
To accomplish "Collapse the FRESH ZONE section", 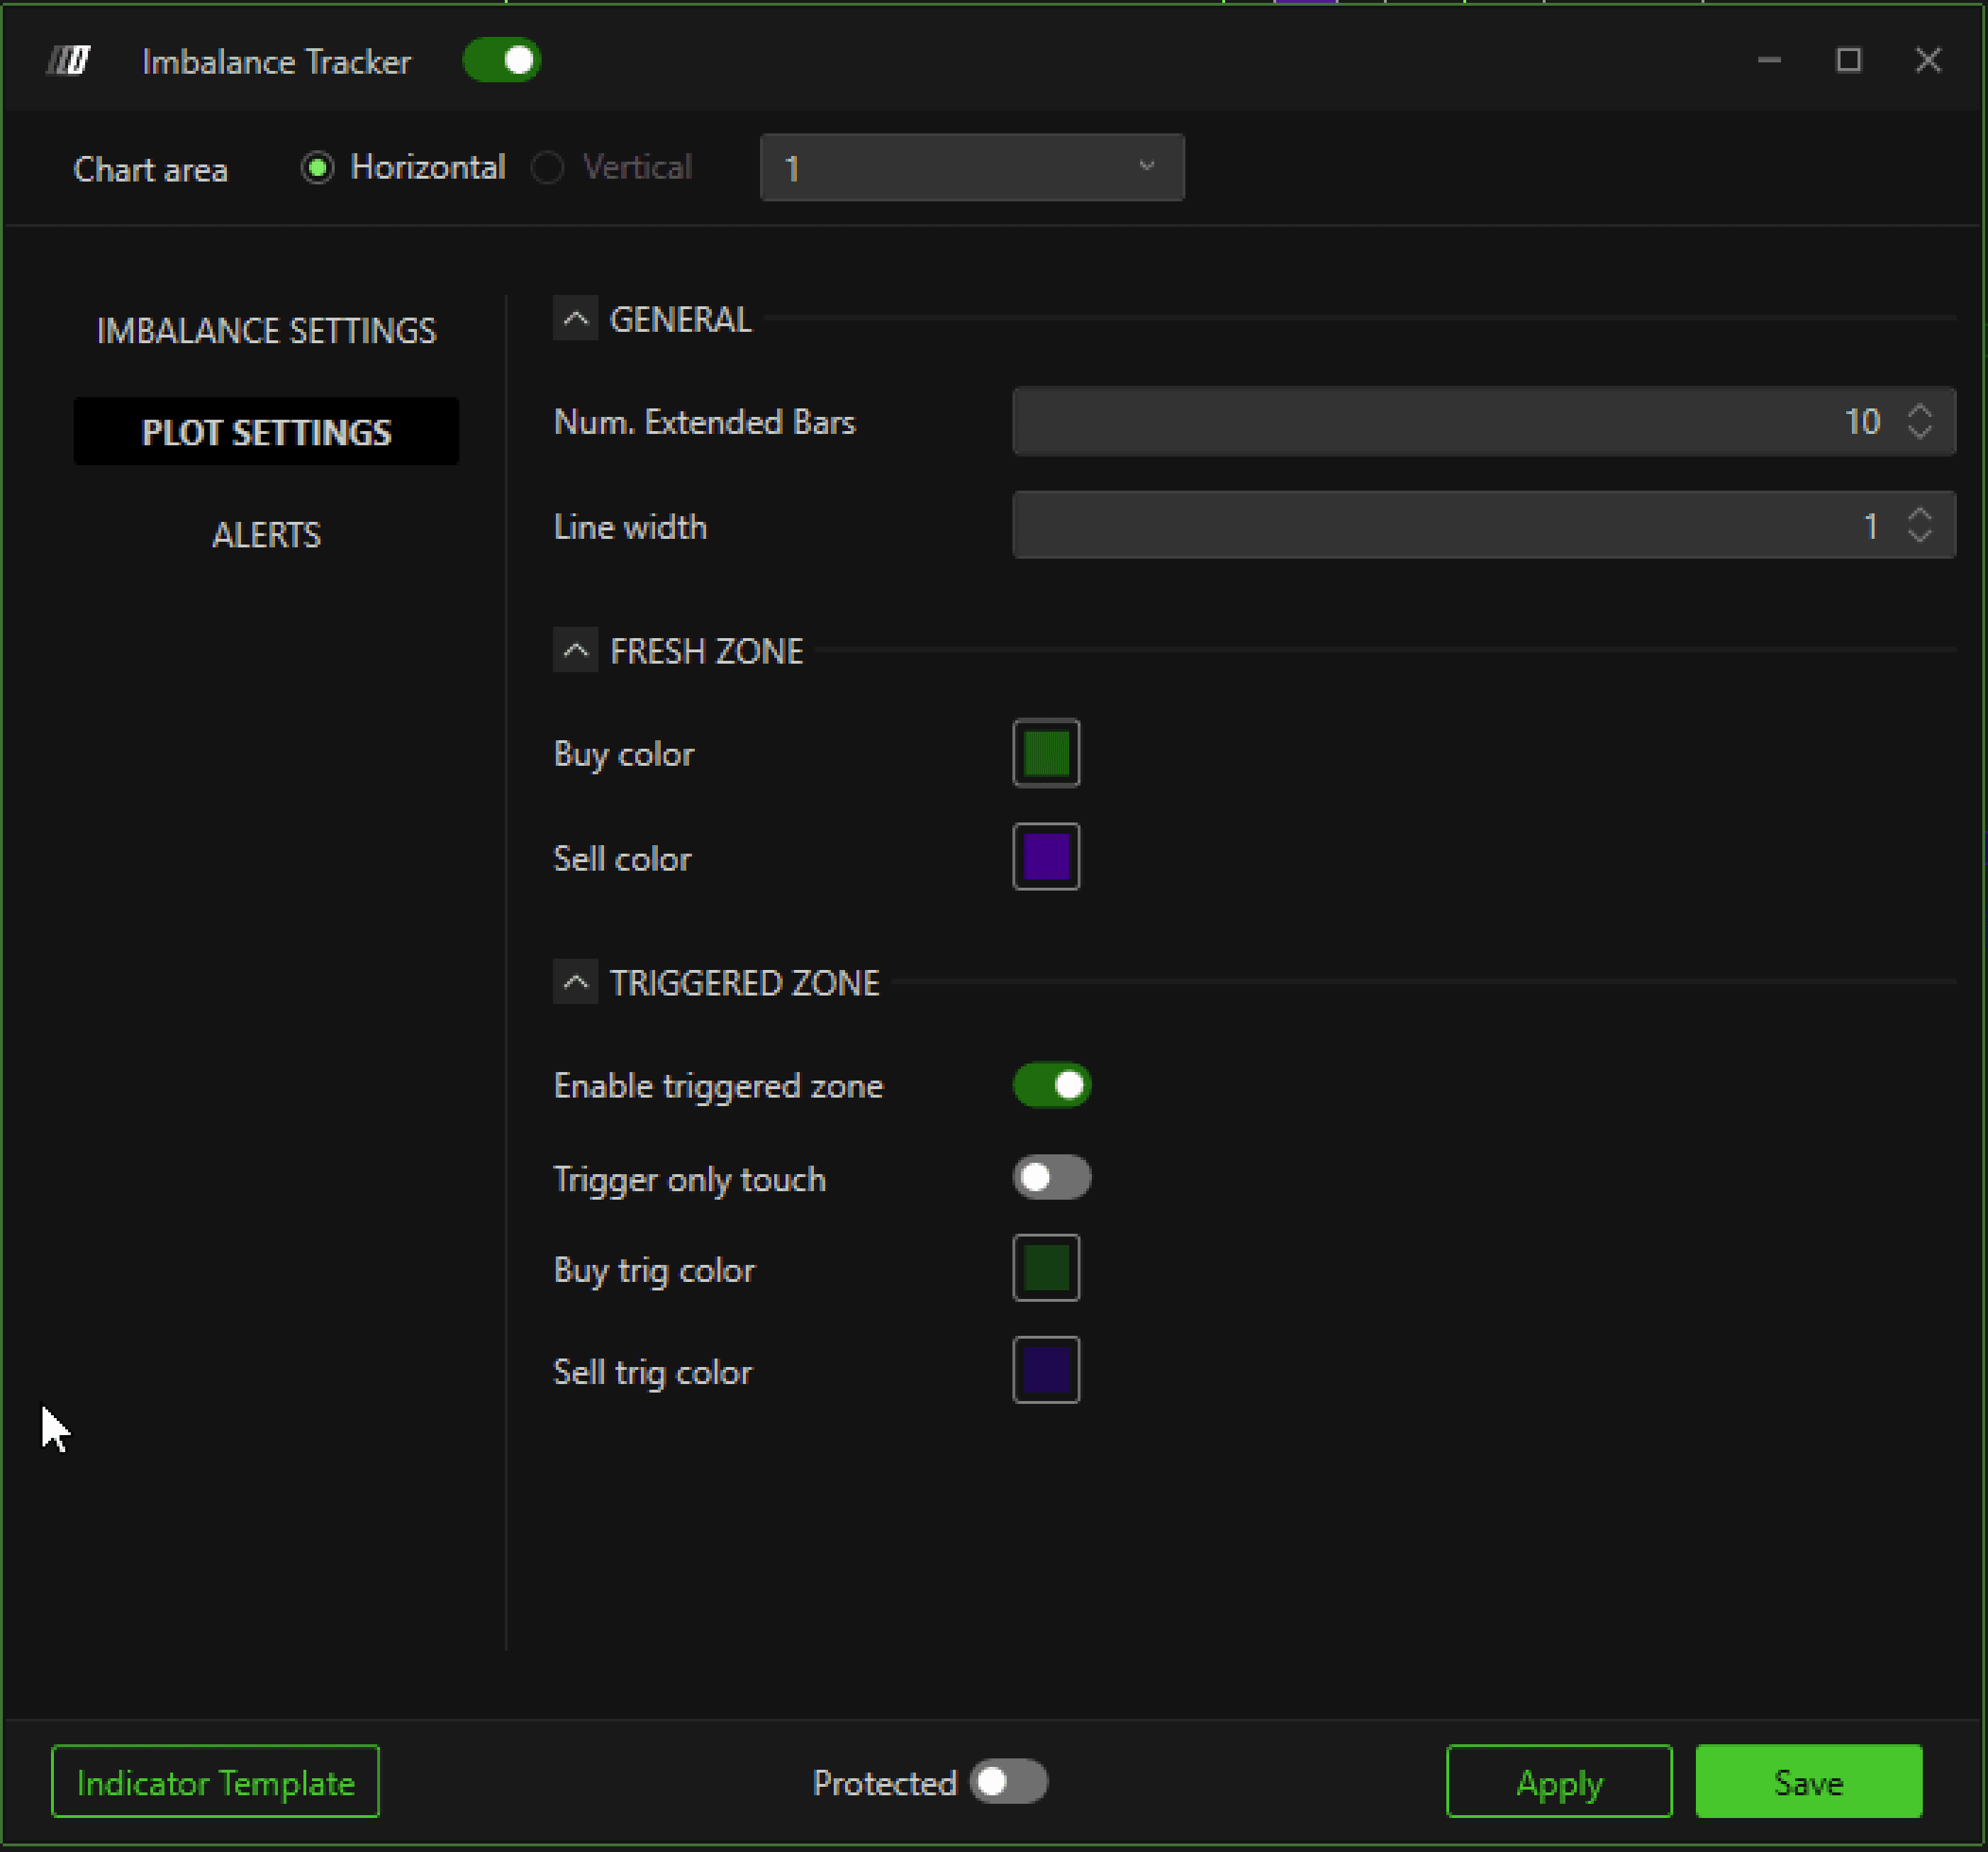I will coord(575,651).
